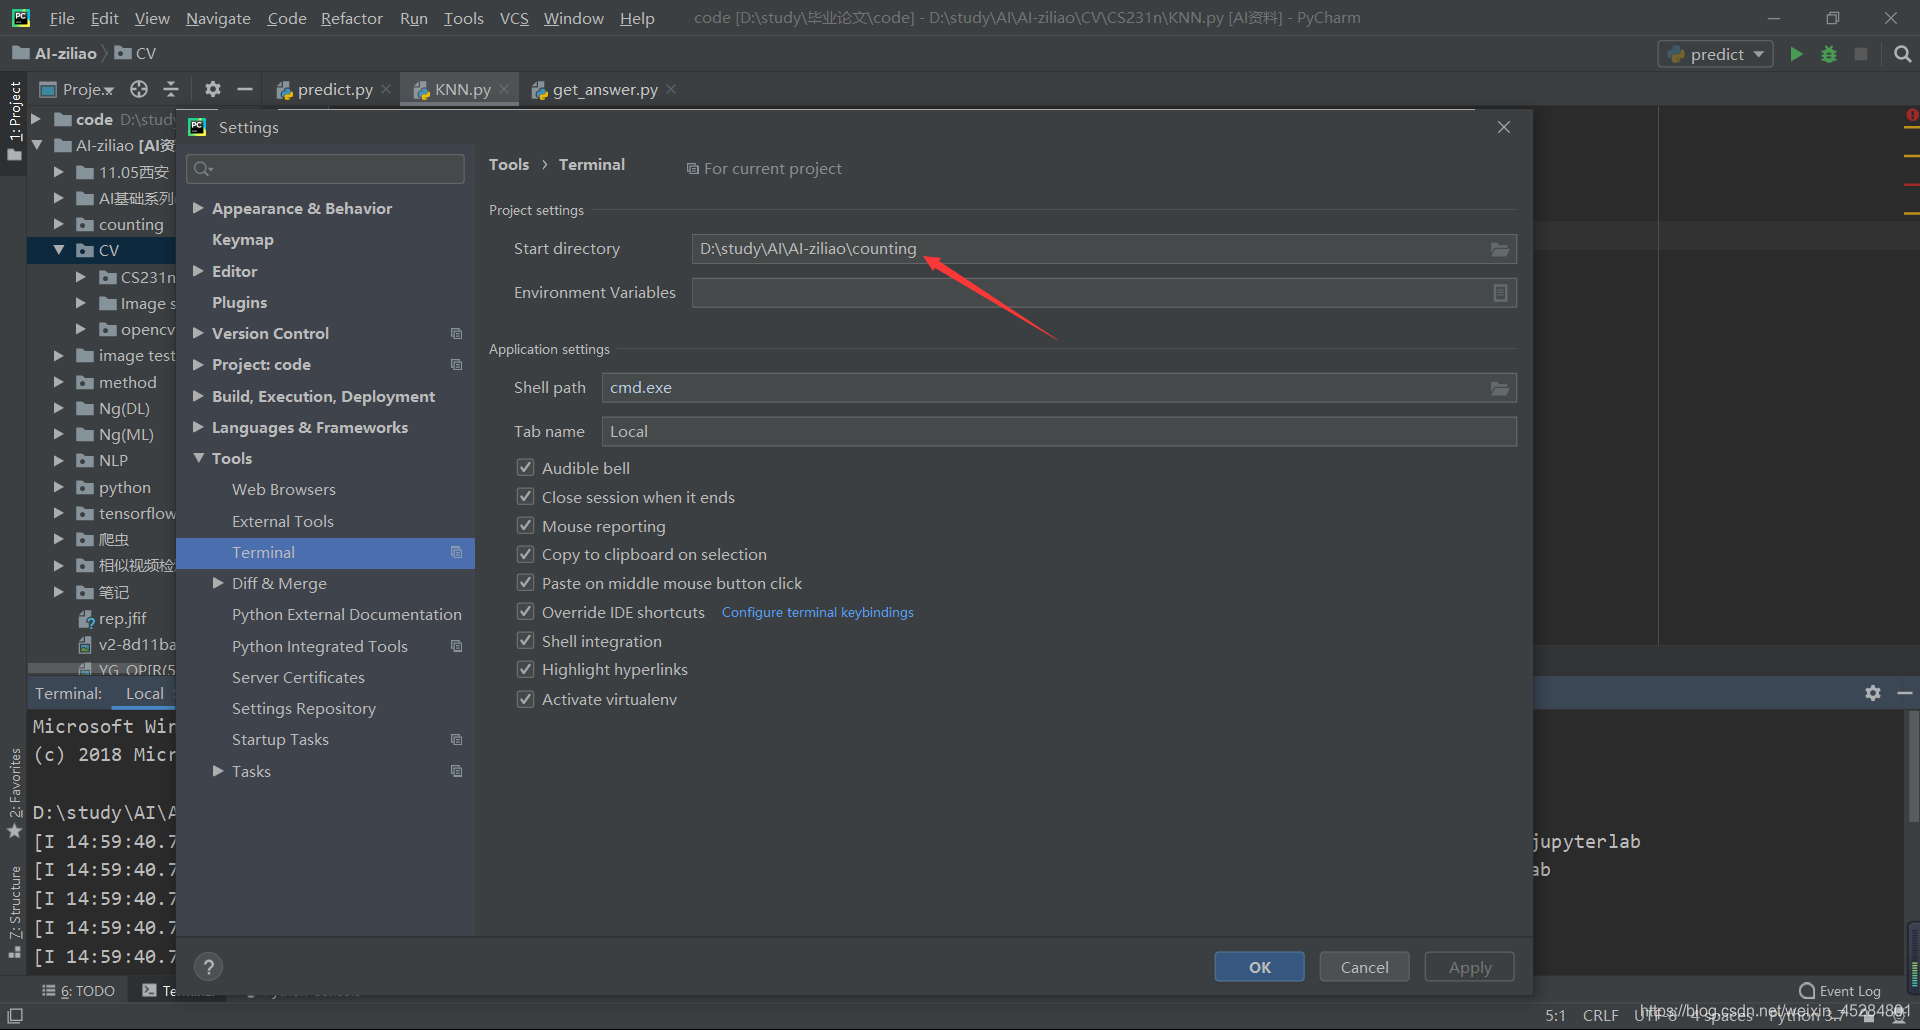Image resolution: width=1920 pixels, height=1030 pixels.
Task: Browse for Start directory folder icon
Action: coord(1500,249)
